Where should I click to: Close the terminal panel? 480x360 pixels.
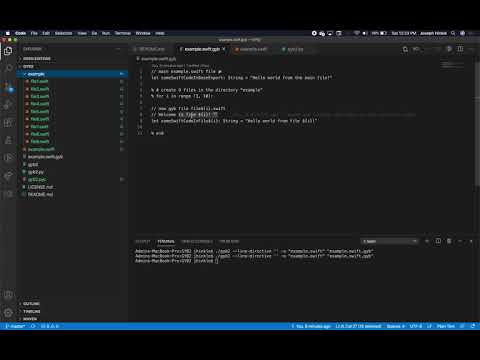[471, 241]
